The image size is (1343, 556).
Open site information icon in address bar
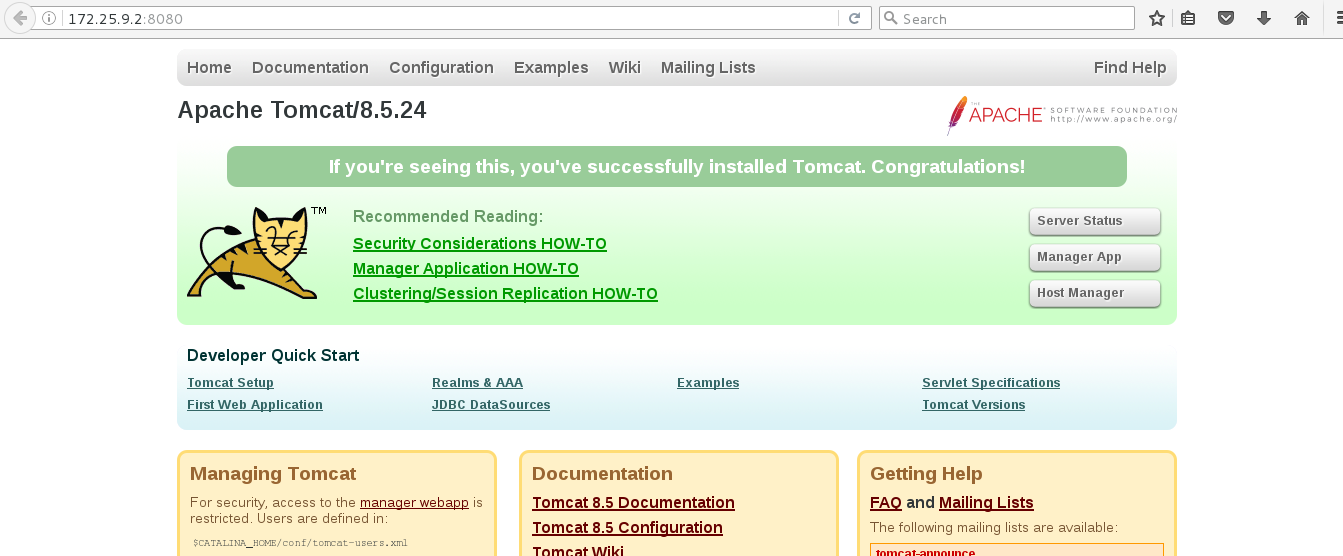click(49, 18)
